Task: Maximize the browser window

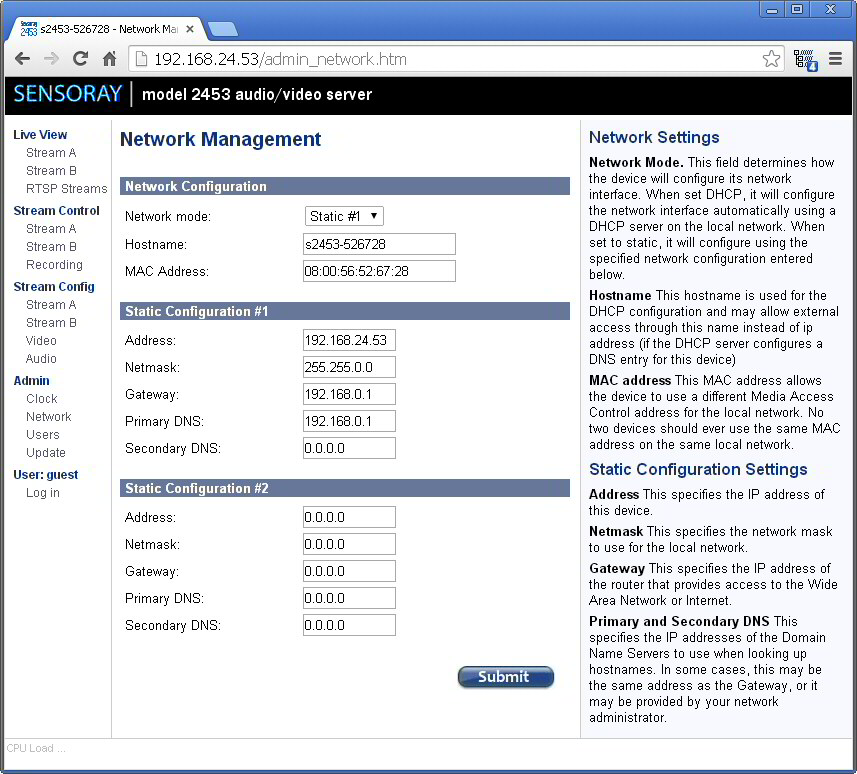Action: coord(797,9)
